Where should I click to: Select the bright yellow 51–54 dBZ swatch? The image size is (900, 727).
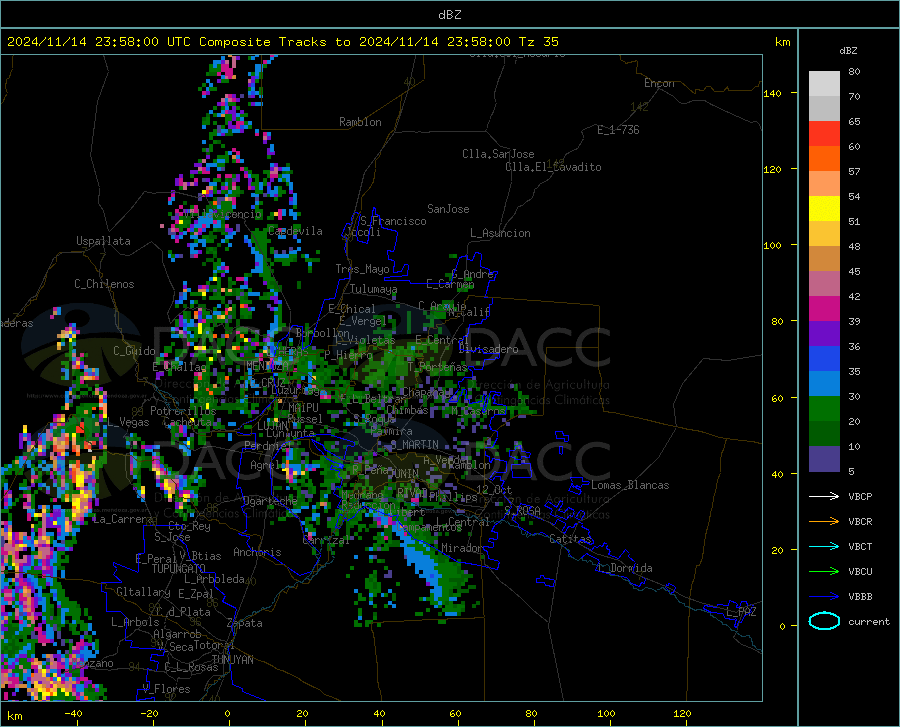pos(824,209)
